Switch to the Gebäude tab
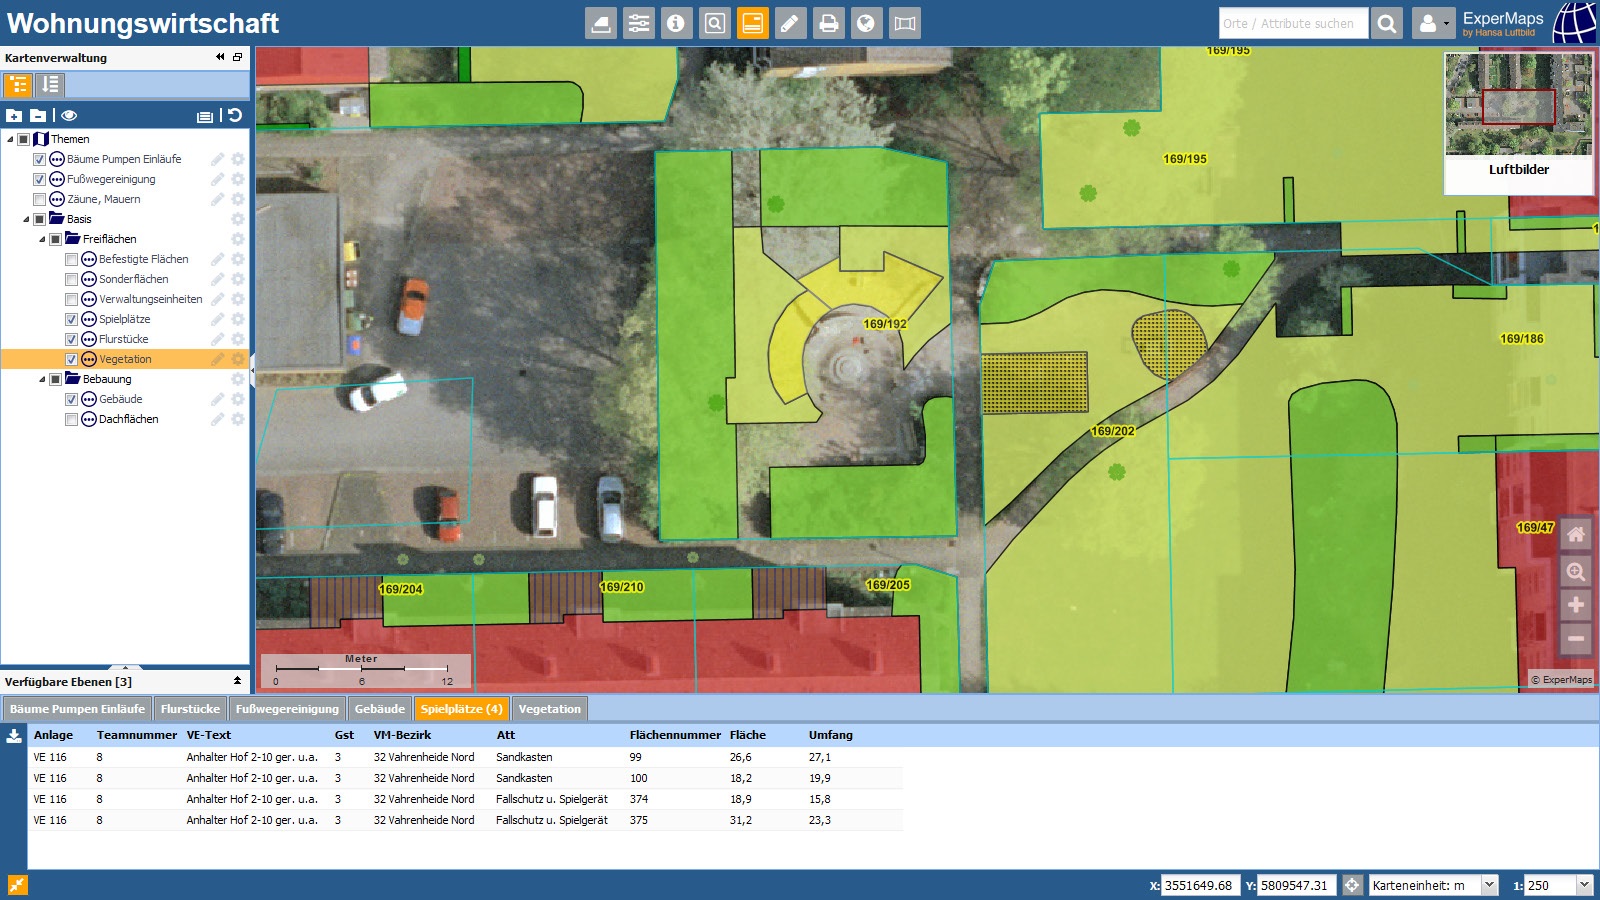This screenshot has width=1600, height=900. point(380,708)
